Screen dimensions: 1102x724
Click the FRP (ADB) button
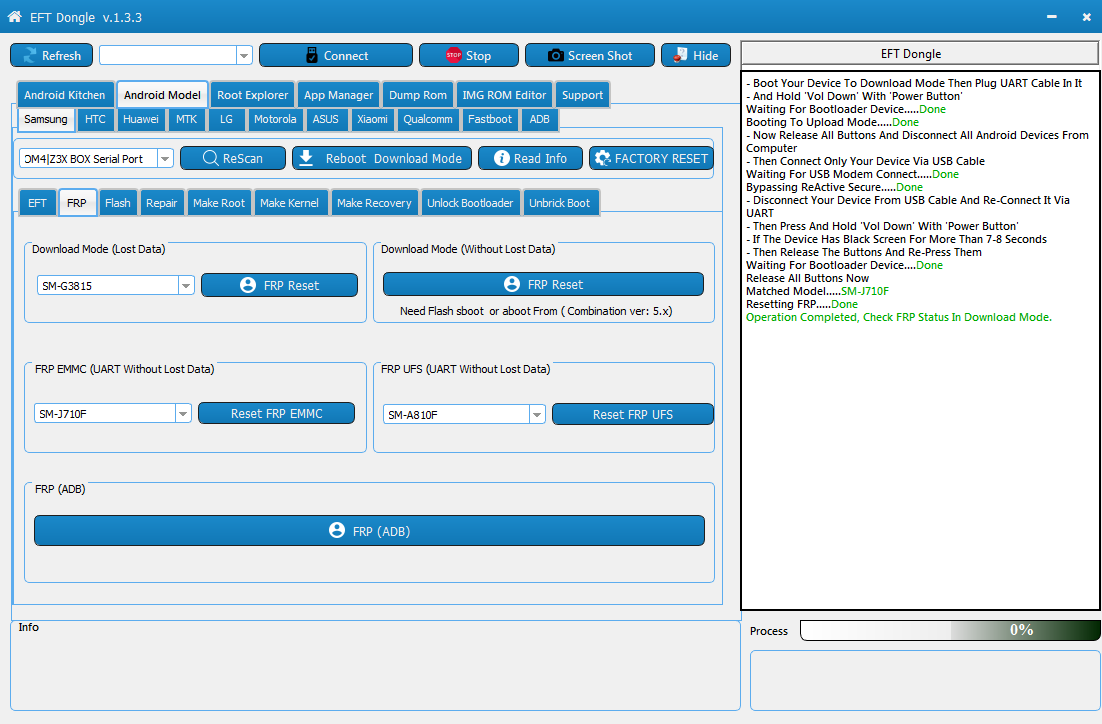pyautogui.click(x=369, y=531)
